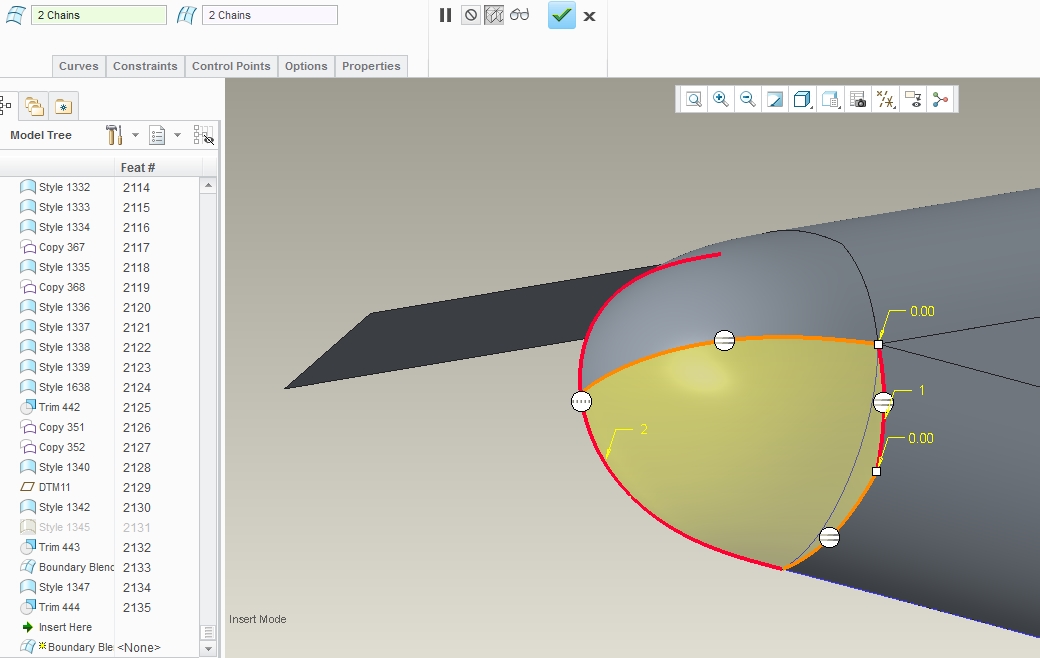
Task: Open the Control Points tab
Action: [231, 66]
